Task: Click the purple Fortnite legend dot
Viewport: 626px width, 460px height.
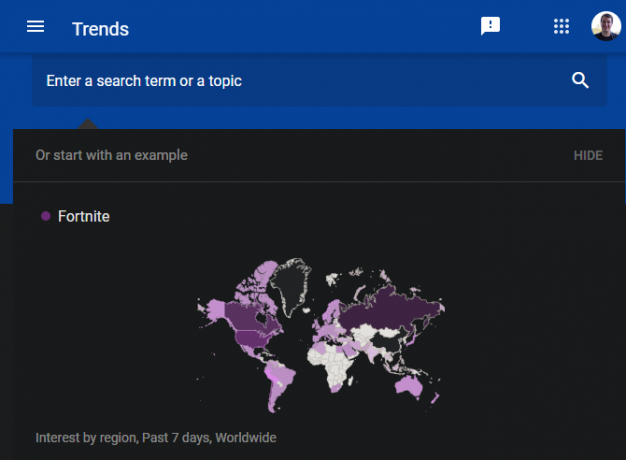Action: 46,216
